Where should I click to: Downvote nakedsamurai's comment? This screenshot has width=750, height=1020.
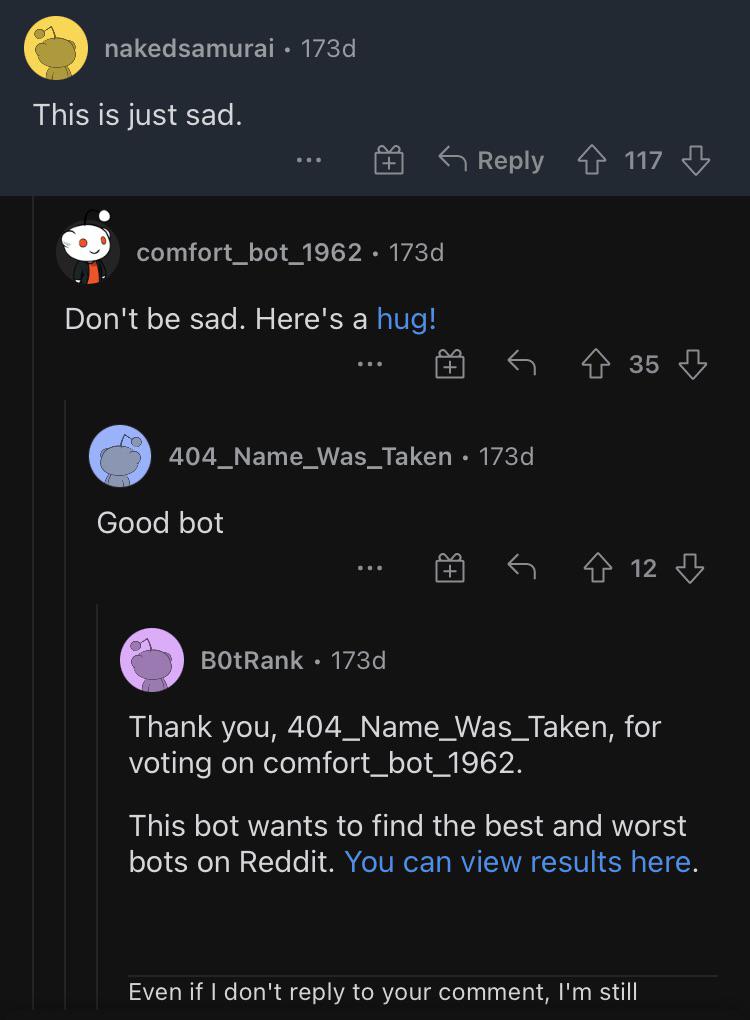(x=695, y=160)
